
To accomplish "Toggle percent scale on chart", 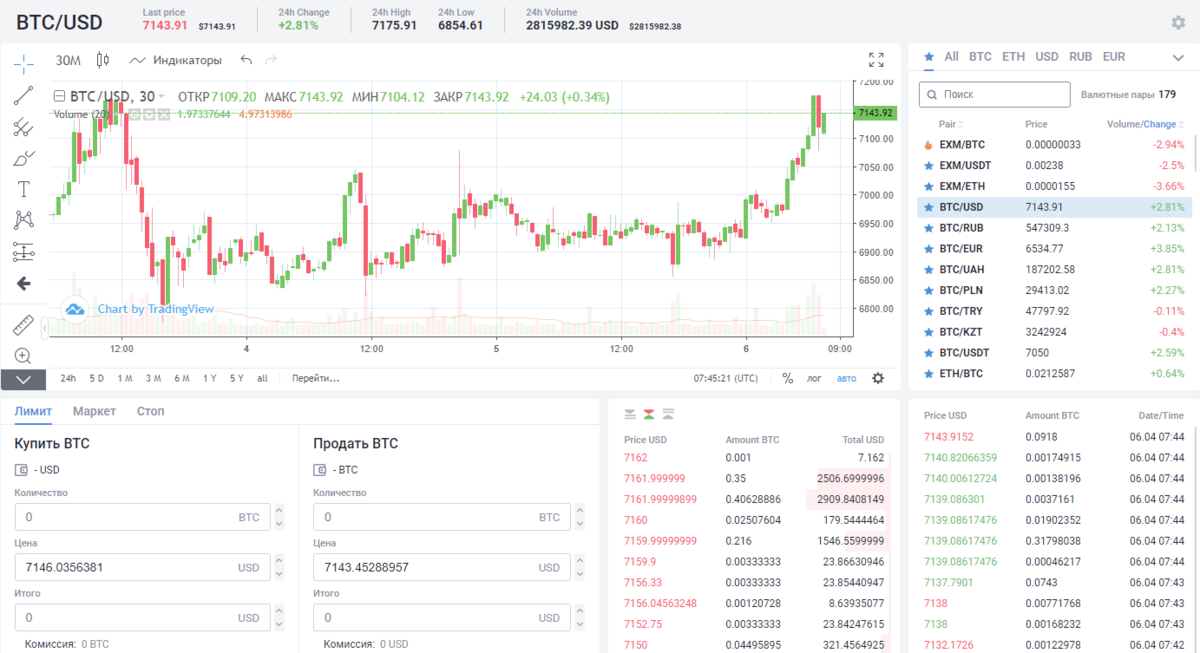I will pos(787,378).
